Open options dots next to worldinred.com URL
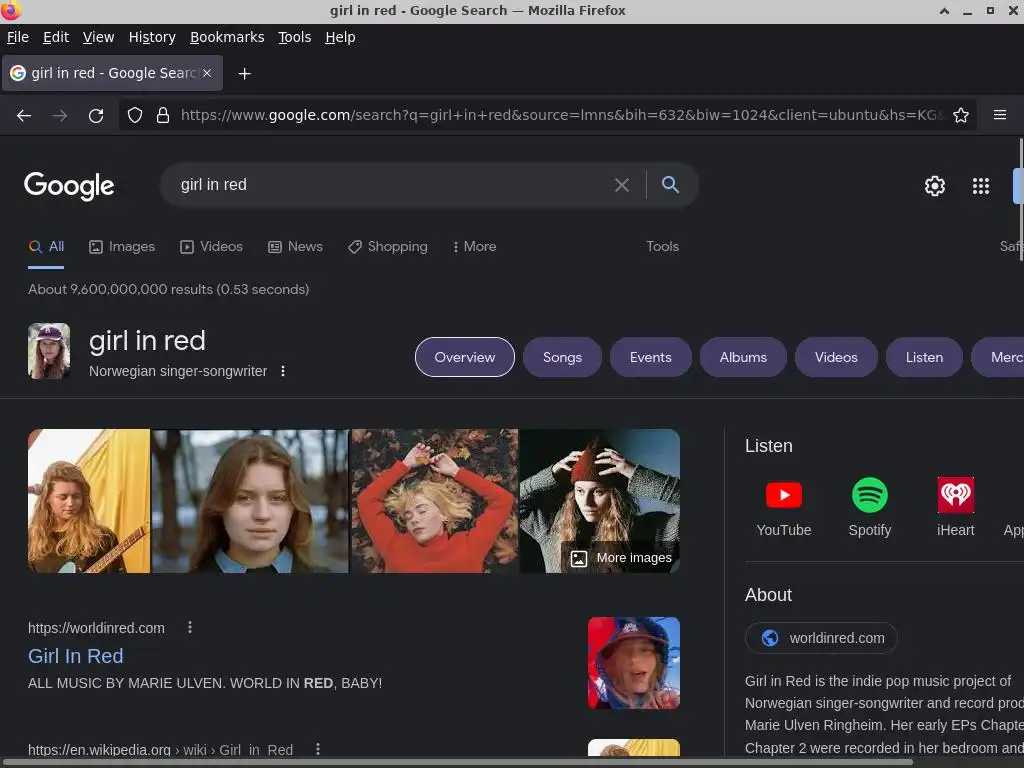The image size is (1024, 768). (x=190, y=628)
